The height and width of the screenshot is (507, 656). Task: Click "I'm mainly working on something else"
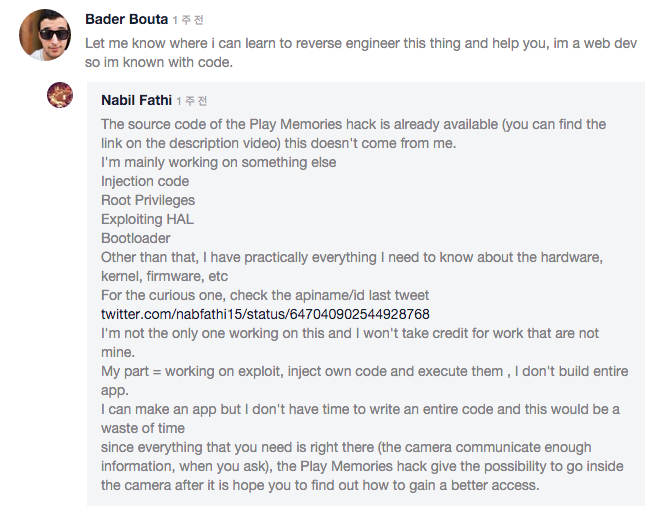(x=218, y=162)
